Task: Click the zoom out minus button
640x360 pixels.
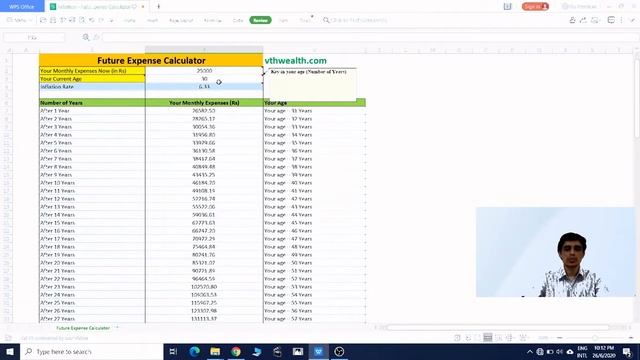Action: point(560,338)
